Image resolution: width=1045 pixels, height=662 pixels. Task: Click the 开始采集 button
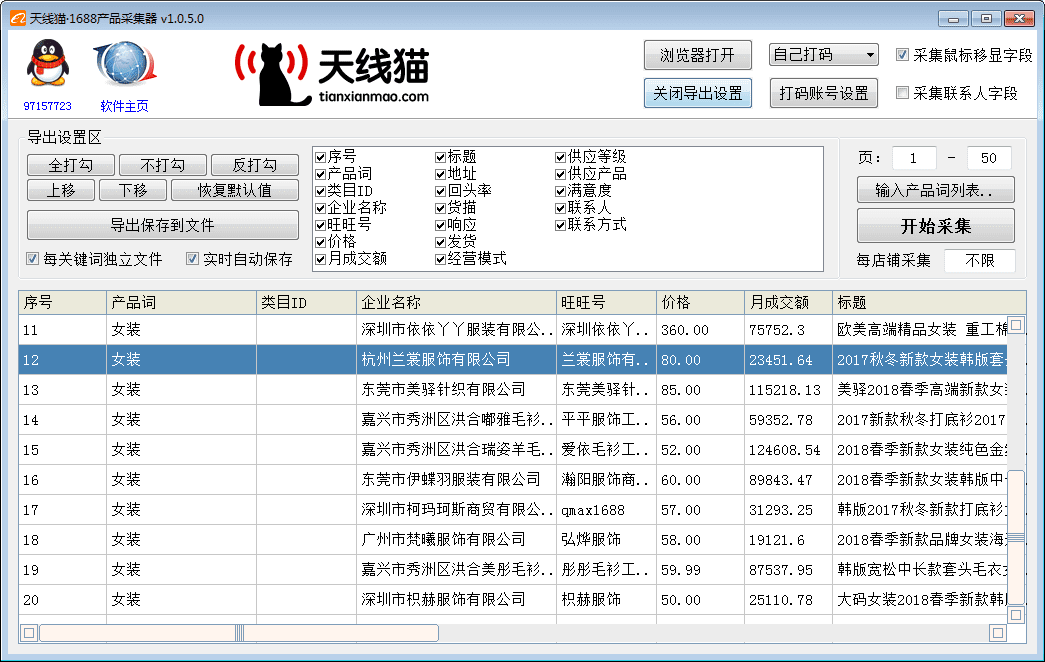[x=936, y=226]
